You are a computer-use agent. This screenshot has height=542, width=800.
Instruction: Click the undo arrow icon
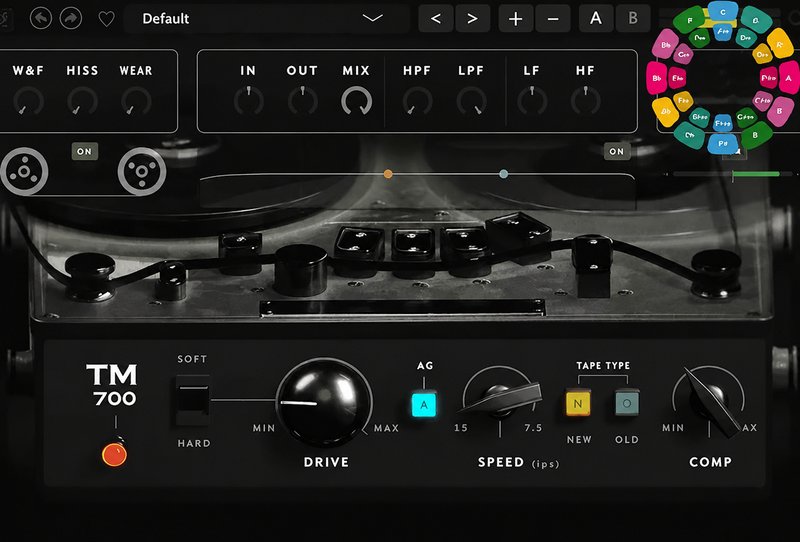pos(41,18)
